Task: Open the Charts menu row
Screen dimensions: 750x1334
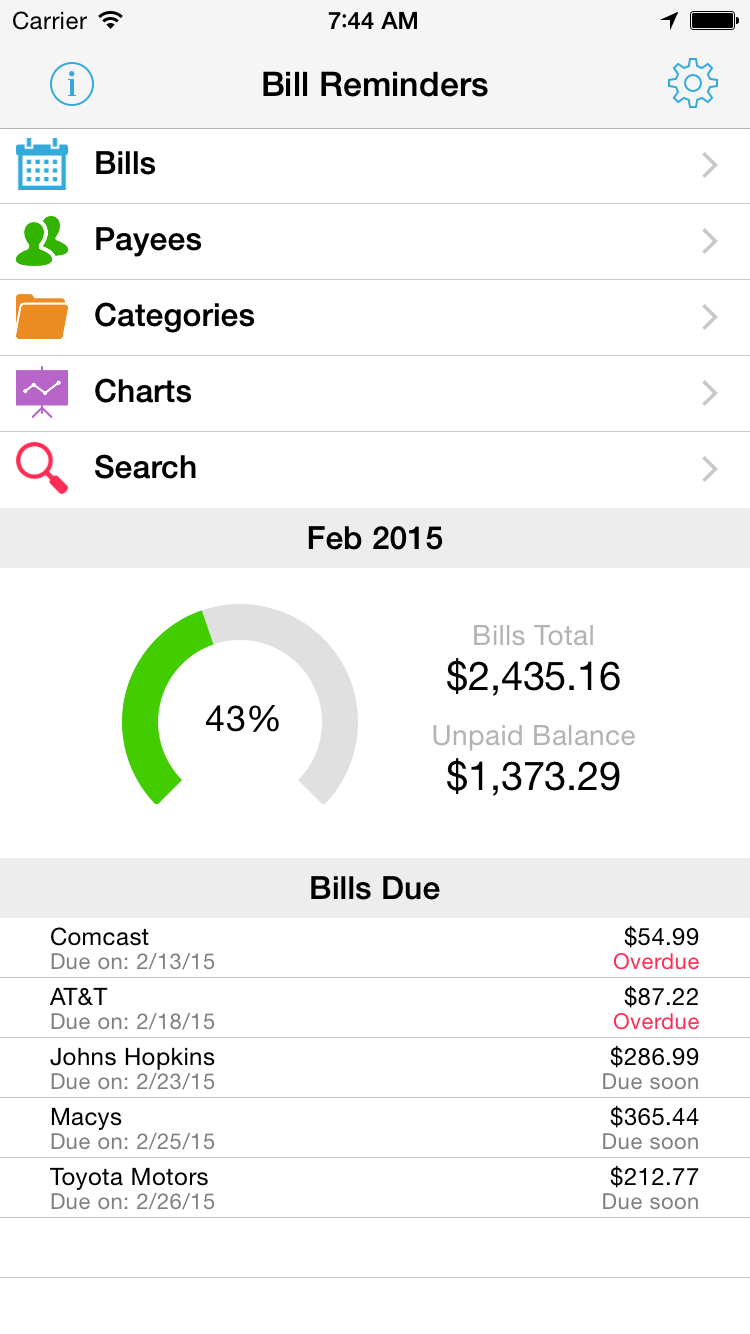Action: click(375, 392)
